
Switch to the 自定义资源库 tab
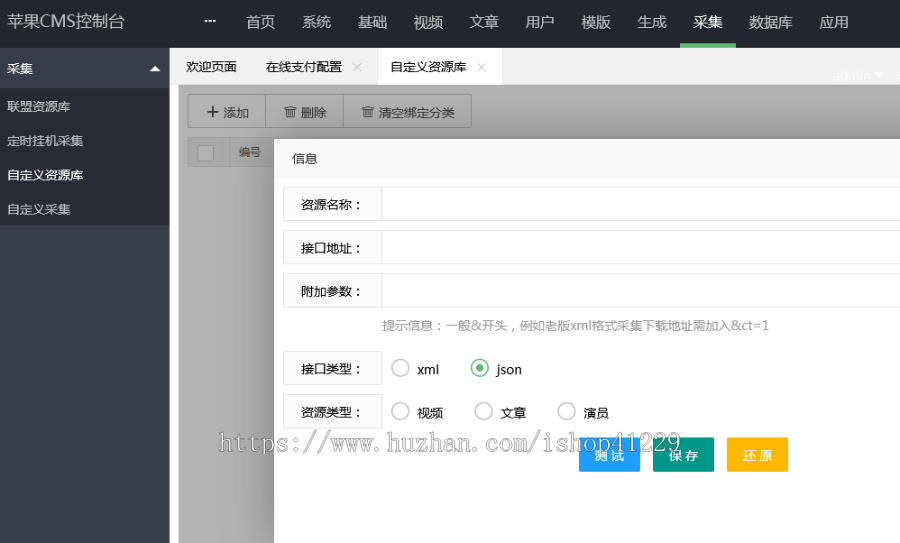coord(428,67)
